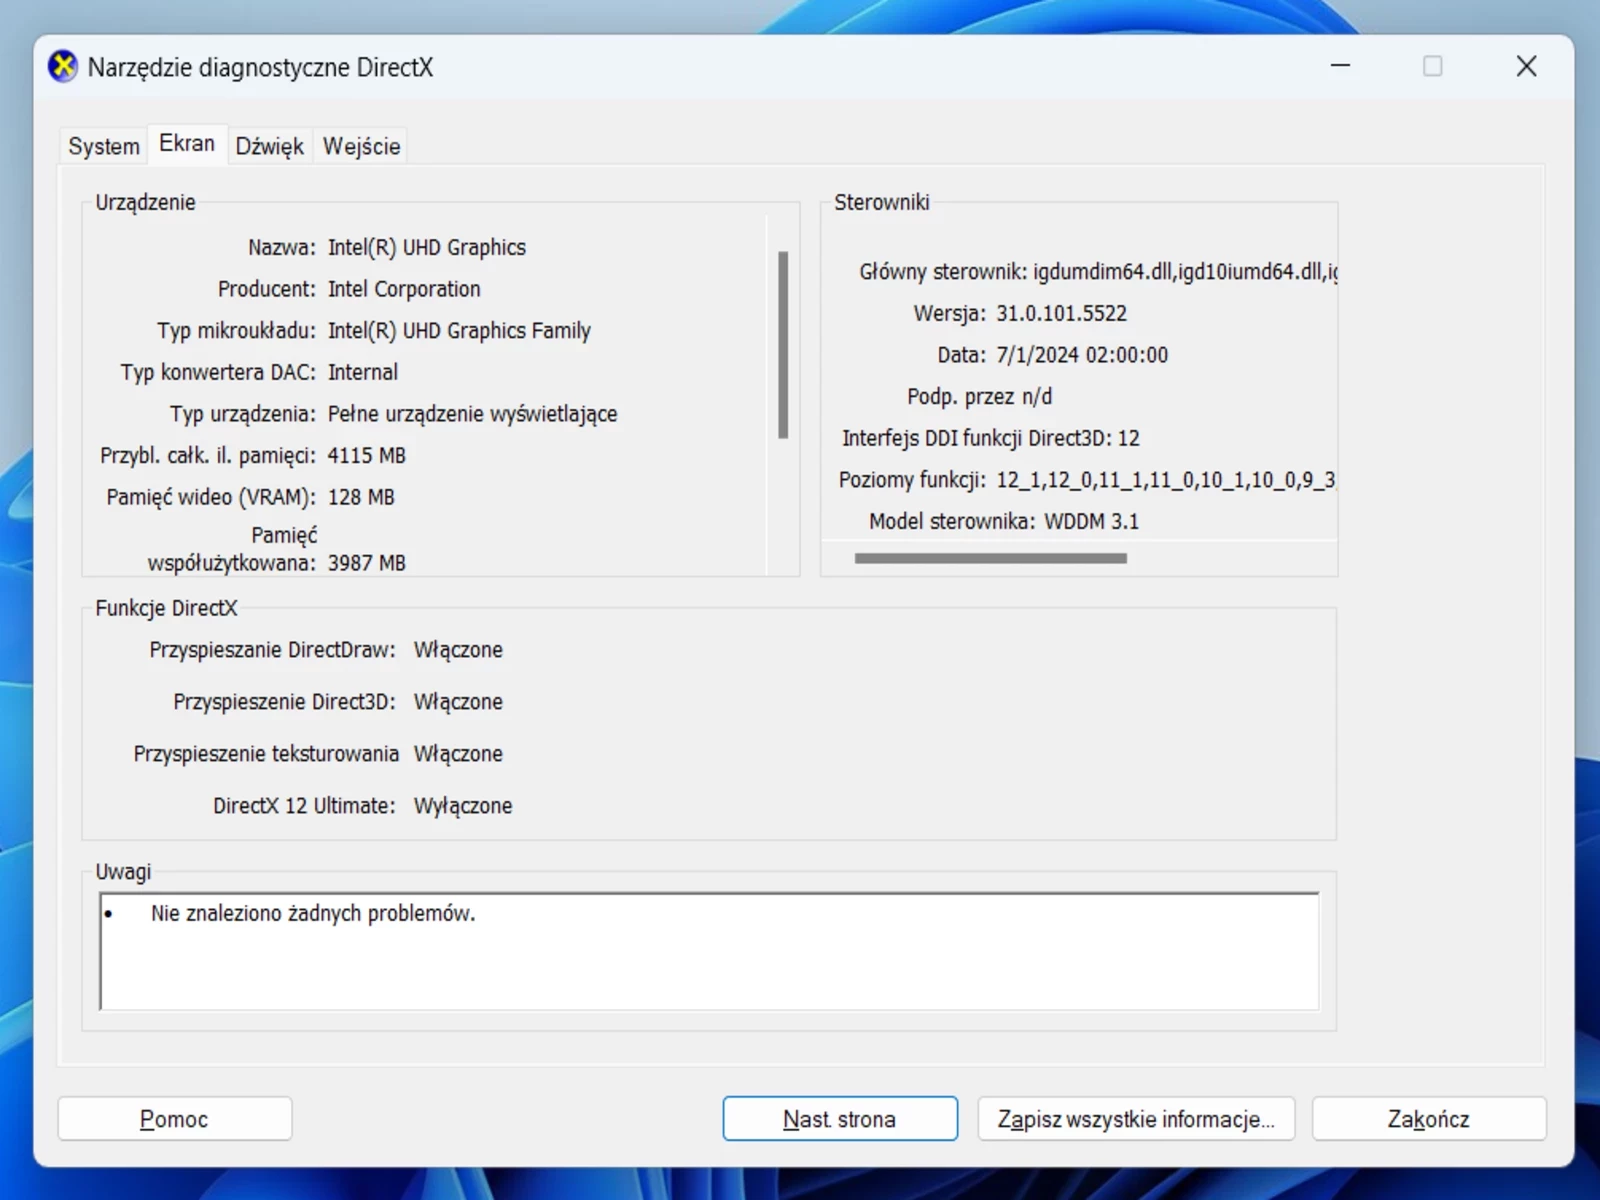The image size is (1600, 1200).
Task: Click 'Interfejs DDI funkcji Direct3D: 12' line
Action: [x=991, y=438]
